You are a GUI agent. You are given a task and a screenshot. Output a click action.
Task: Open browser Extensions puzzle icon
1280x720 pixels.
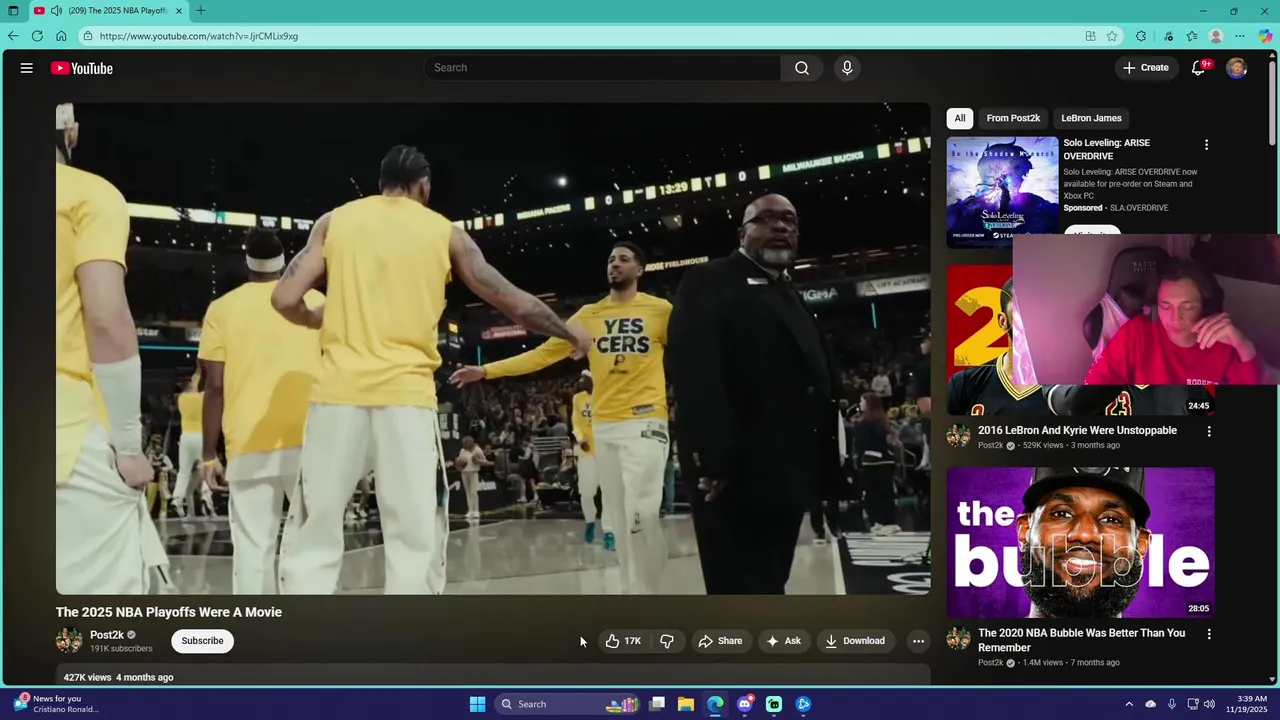point(1141,36)
